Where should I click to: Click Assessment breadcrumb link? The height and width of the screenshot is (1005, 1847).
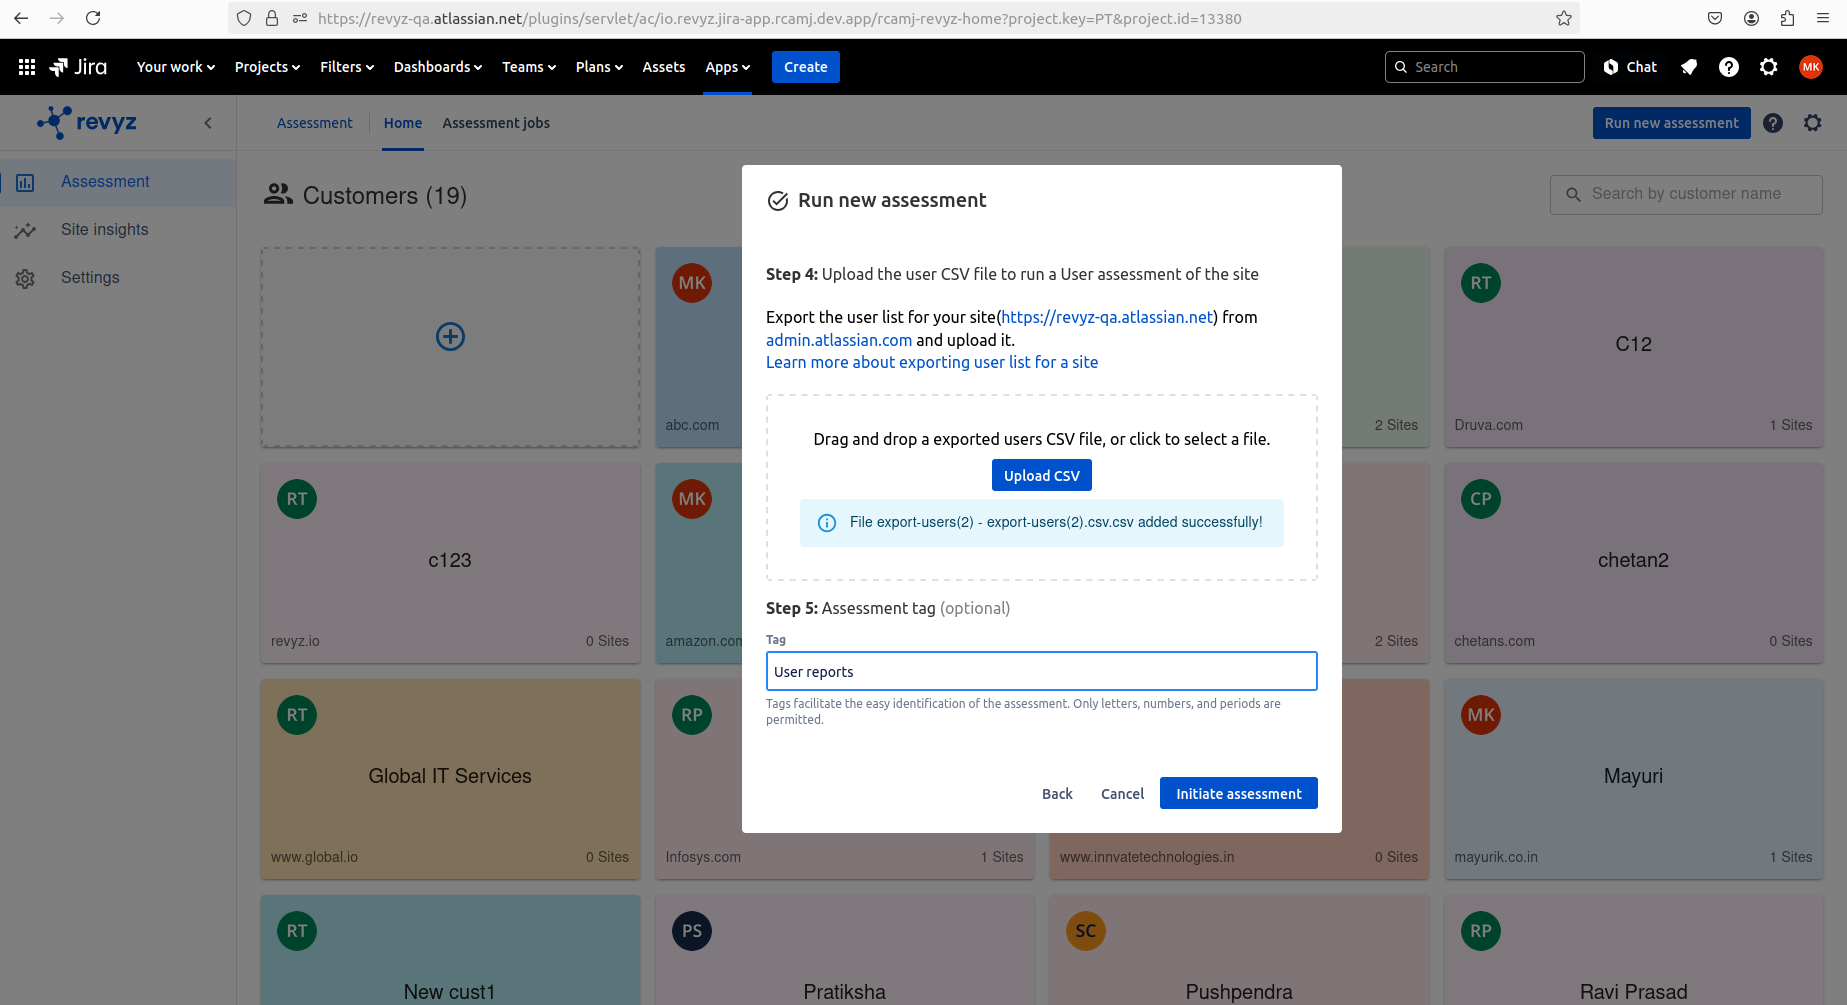coord(315,123)
